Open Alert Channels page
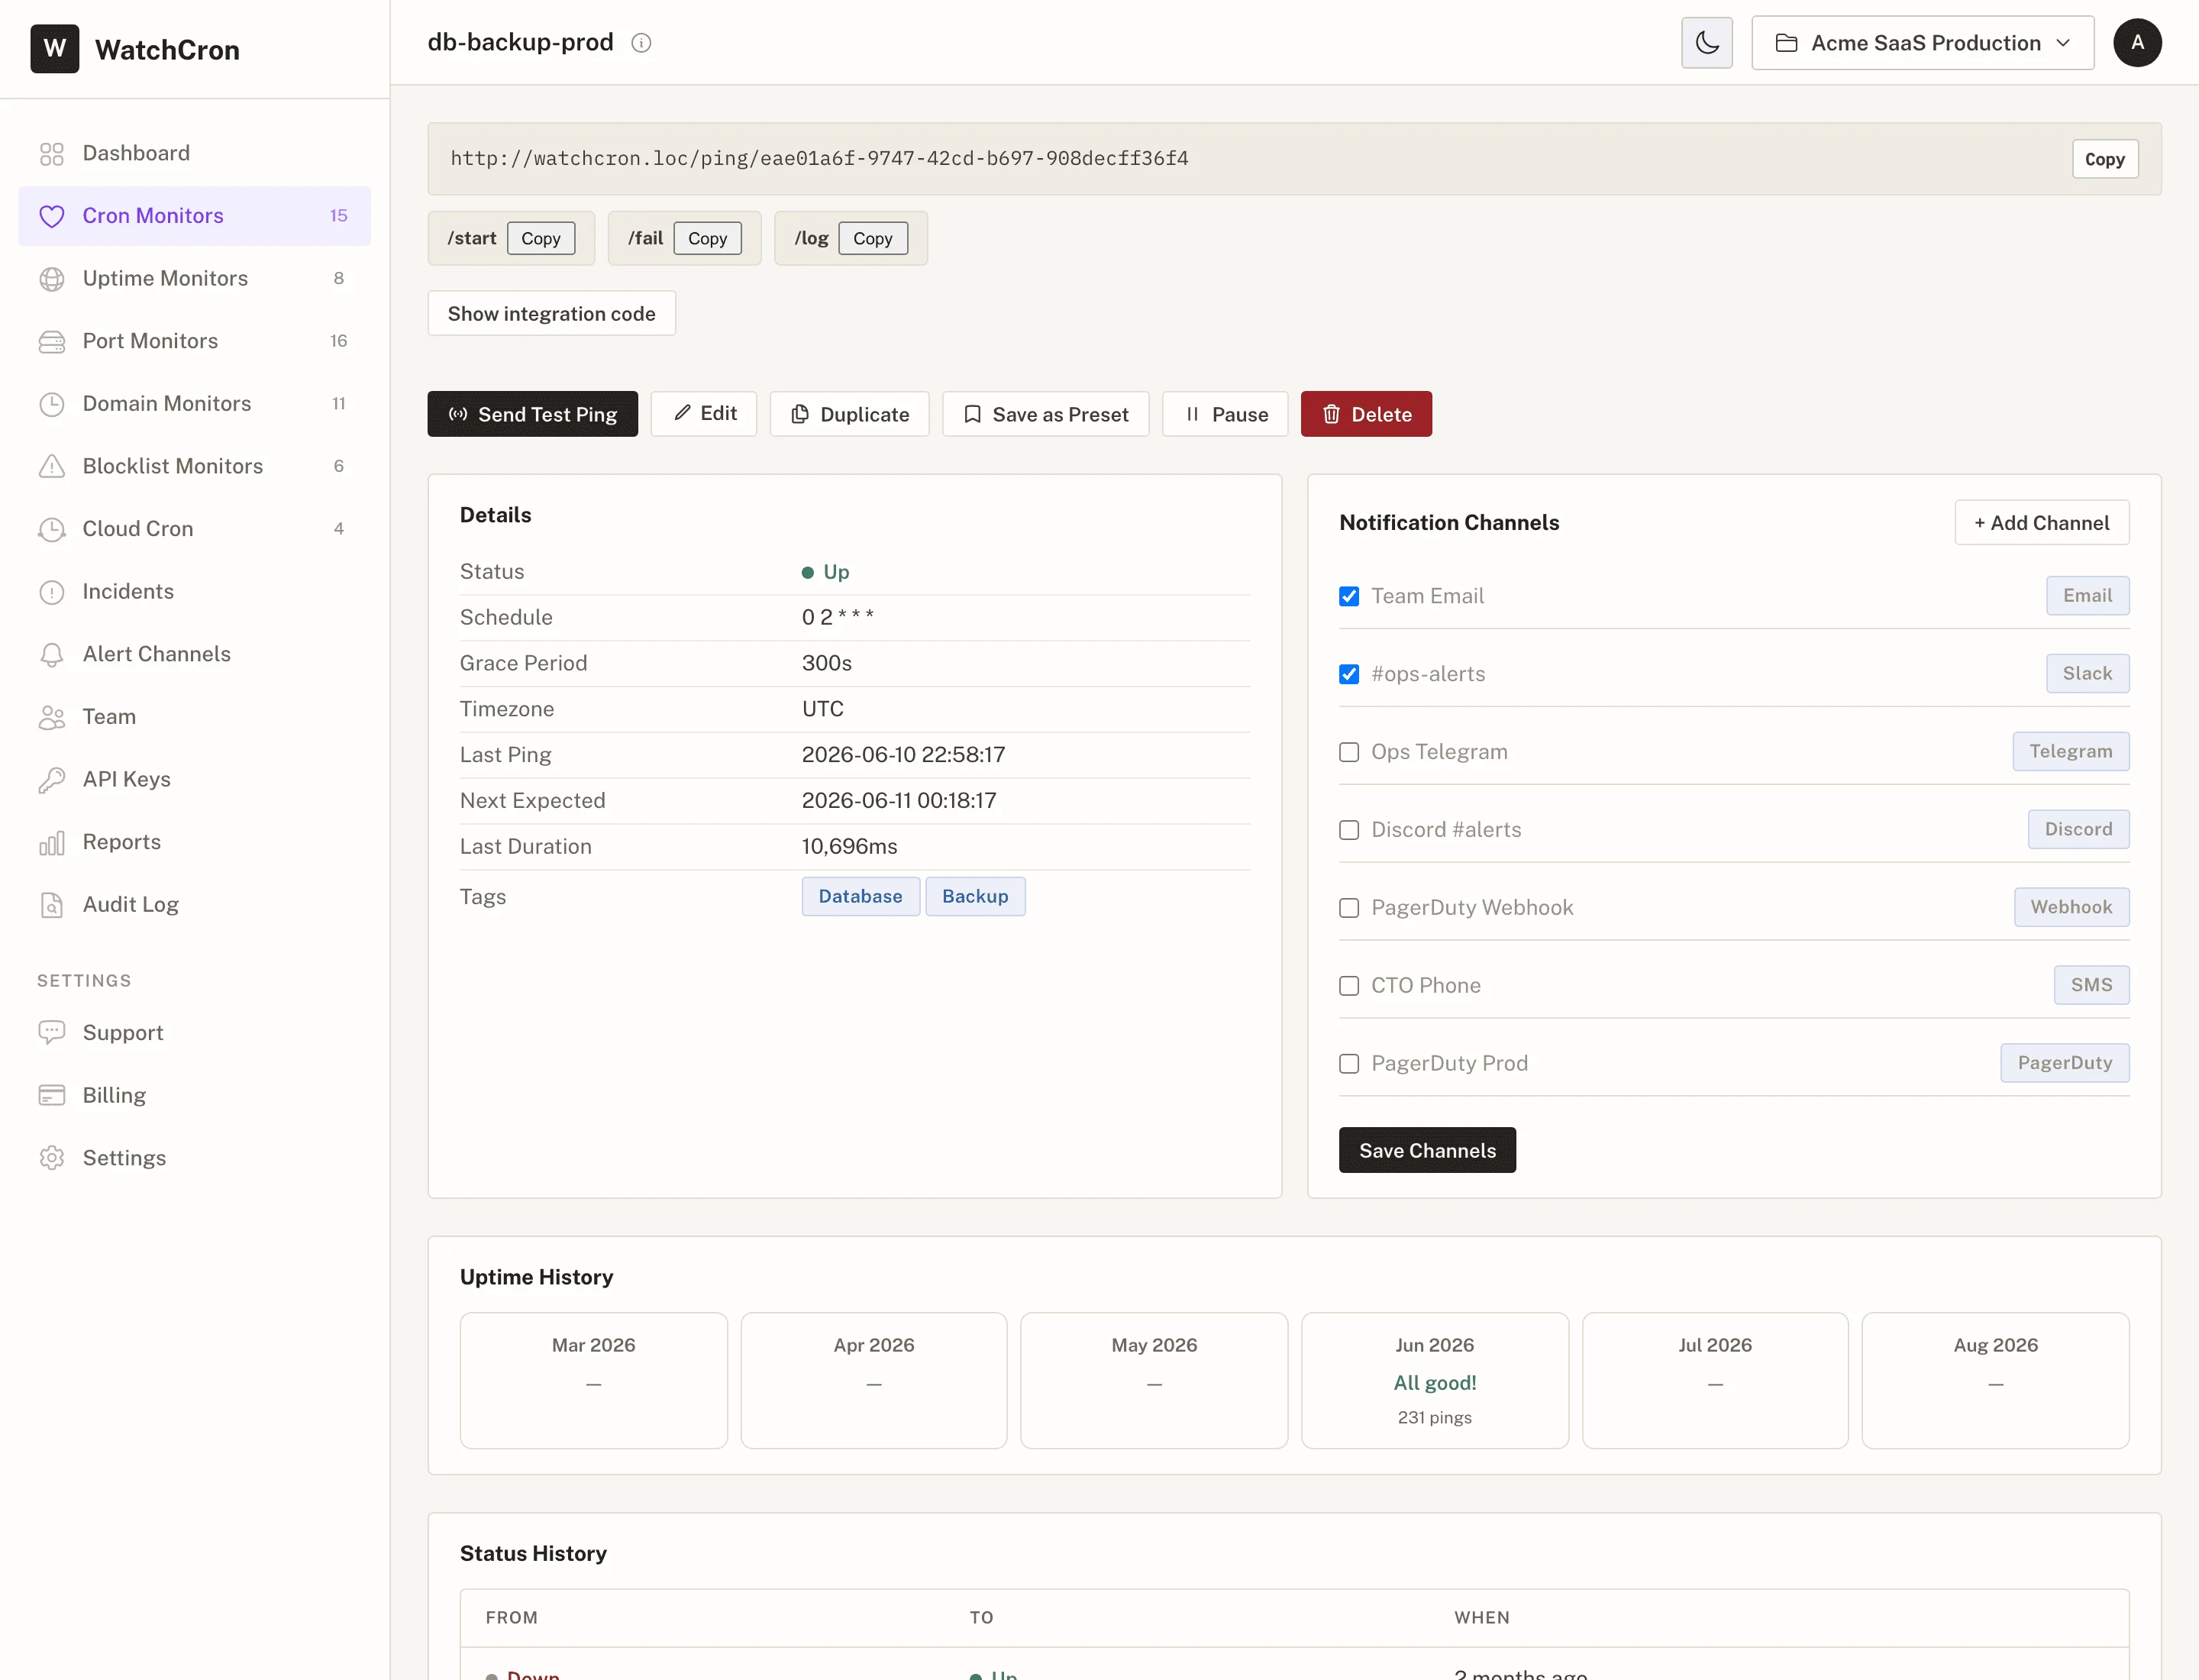Screen dimensions: 2199x1680 coord(194,655)
